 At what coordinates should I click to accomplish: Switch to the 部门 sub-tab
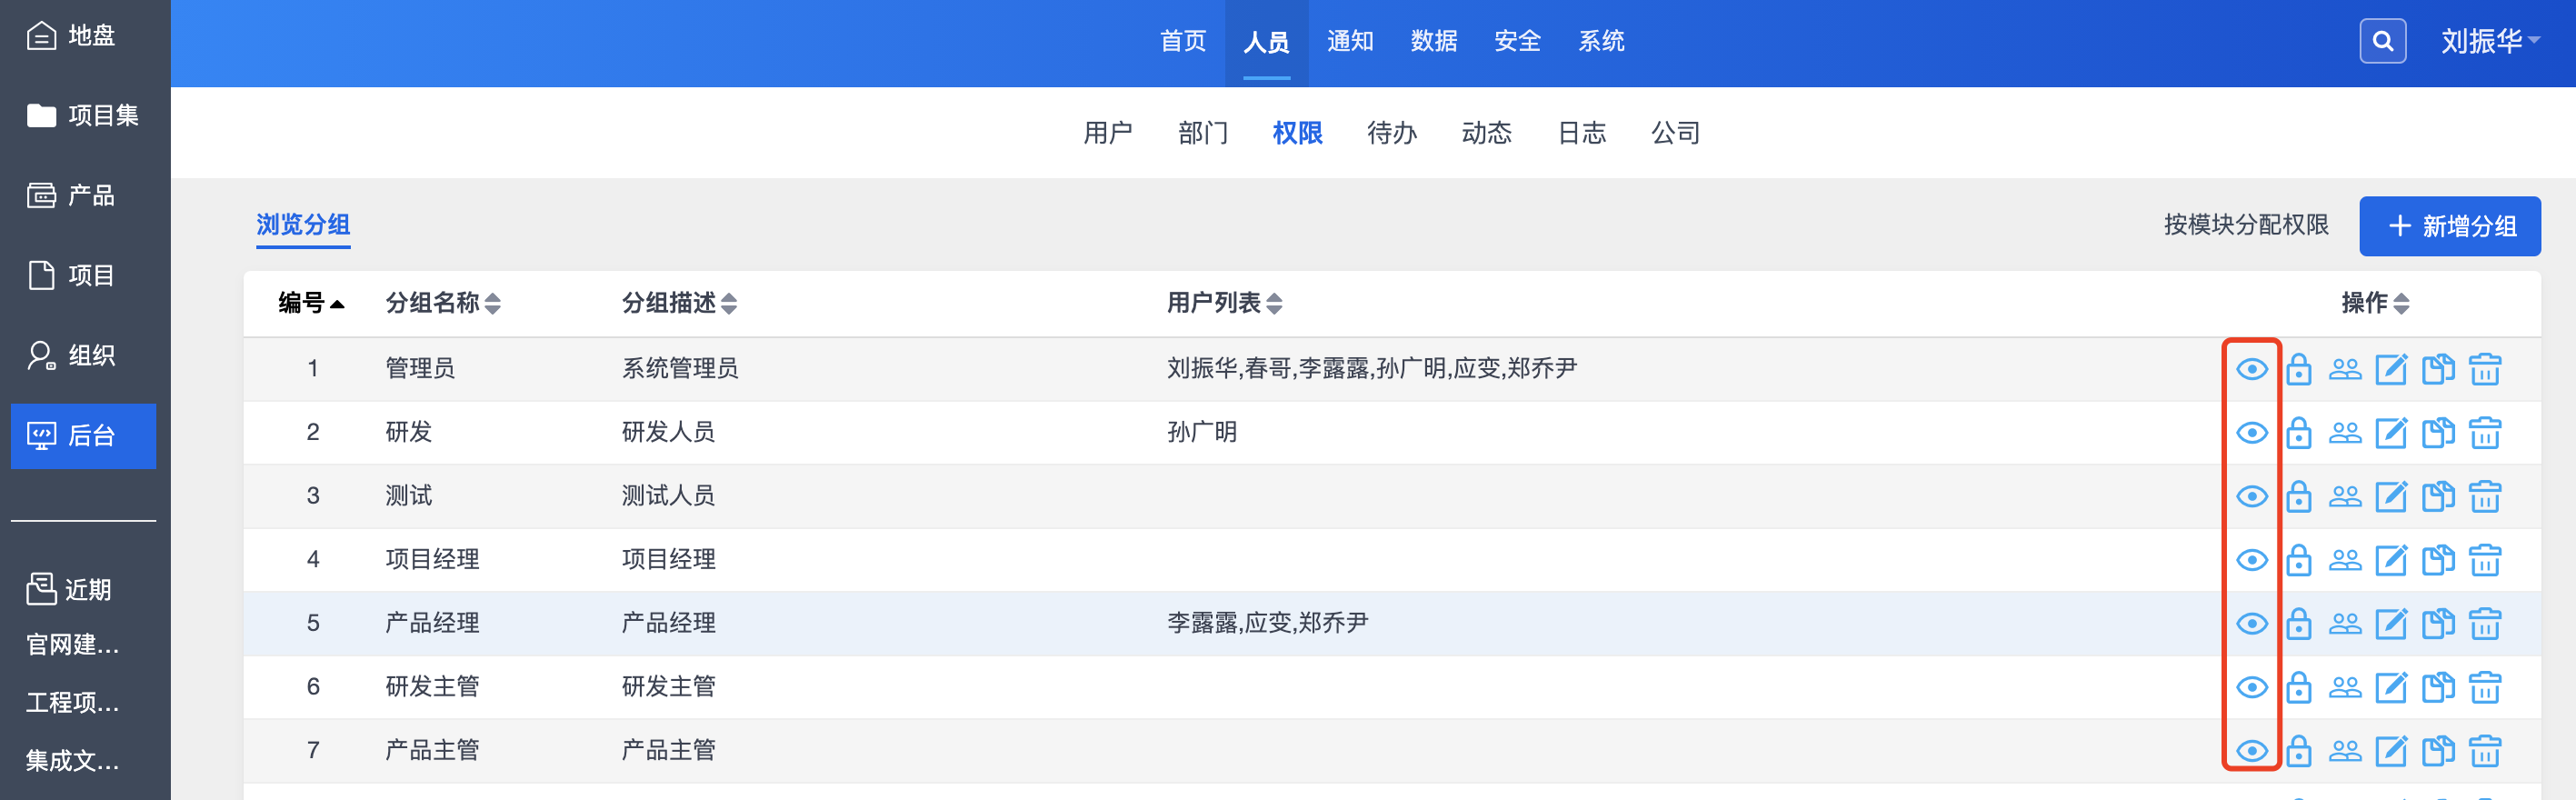[x=1202, y=133]
